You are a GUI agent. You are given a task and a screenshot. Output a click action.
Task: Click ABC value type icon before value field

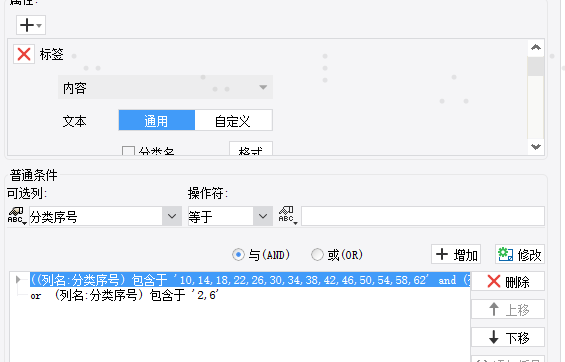288,216
